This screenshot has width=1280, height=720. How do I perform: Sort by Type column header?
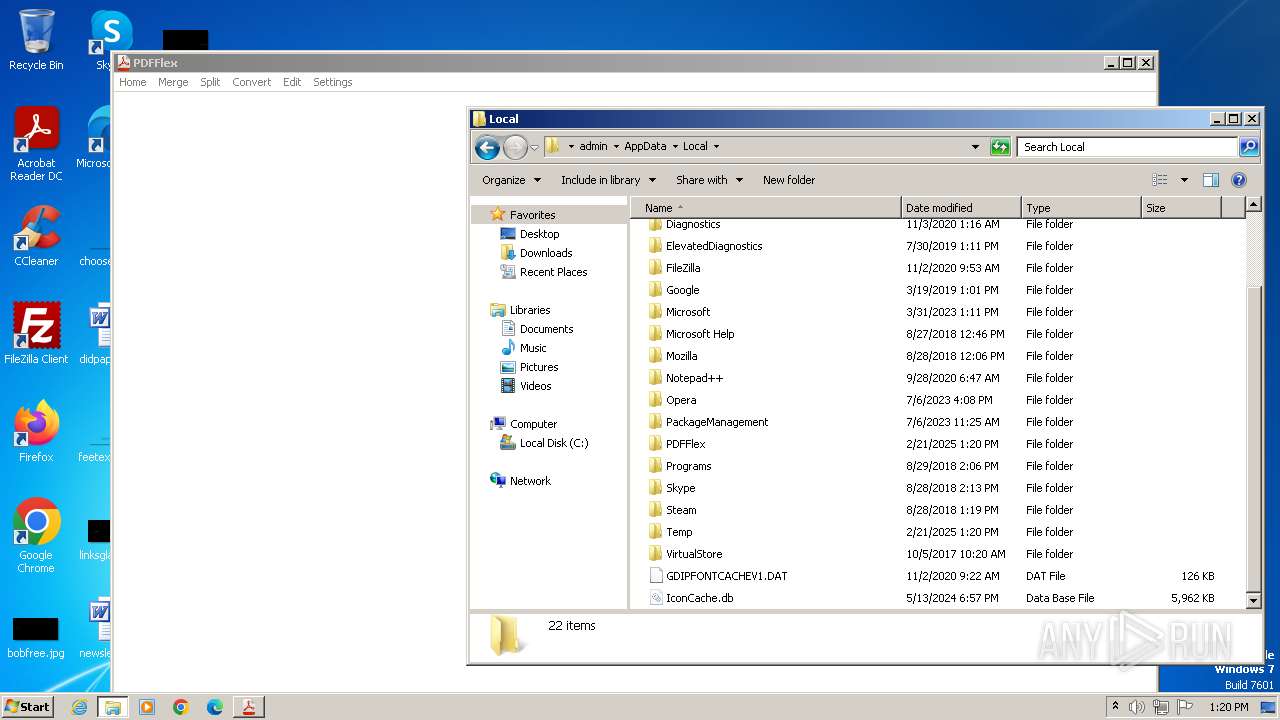coord(1081,208)
